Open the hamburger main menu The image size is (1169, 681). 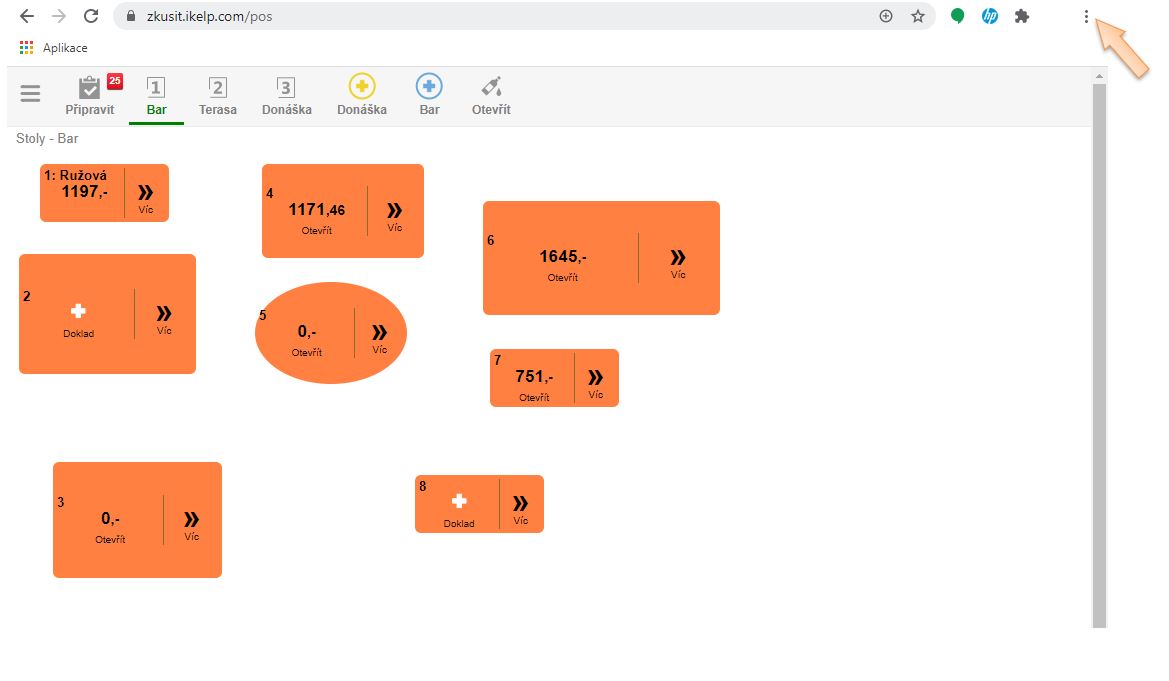tap(31, 94)
